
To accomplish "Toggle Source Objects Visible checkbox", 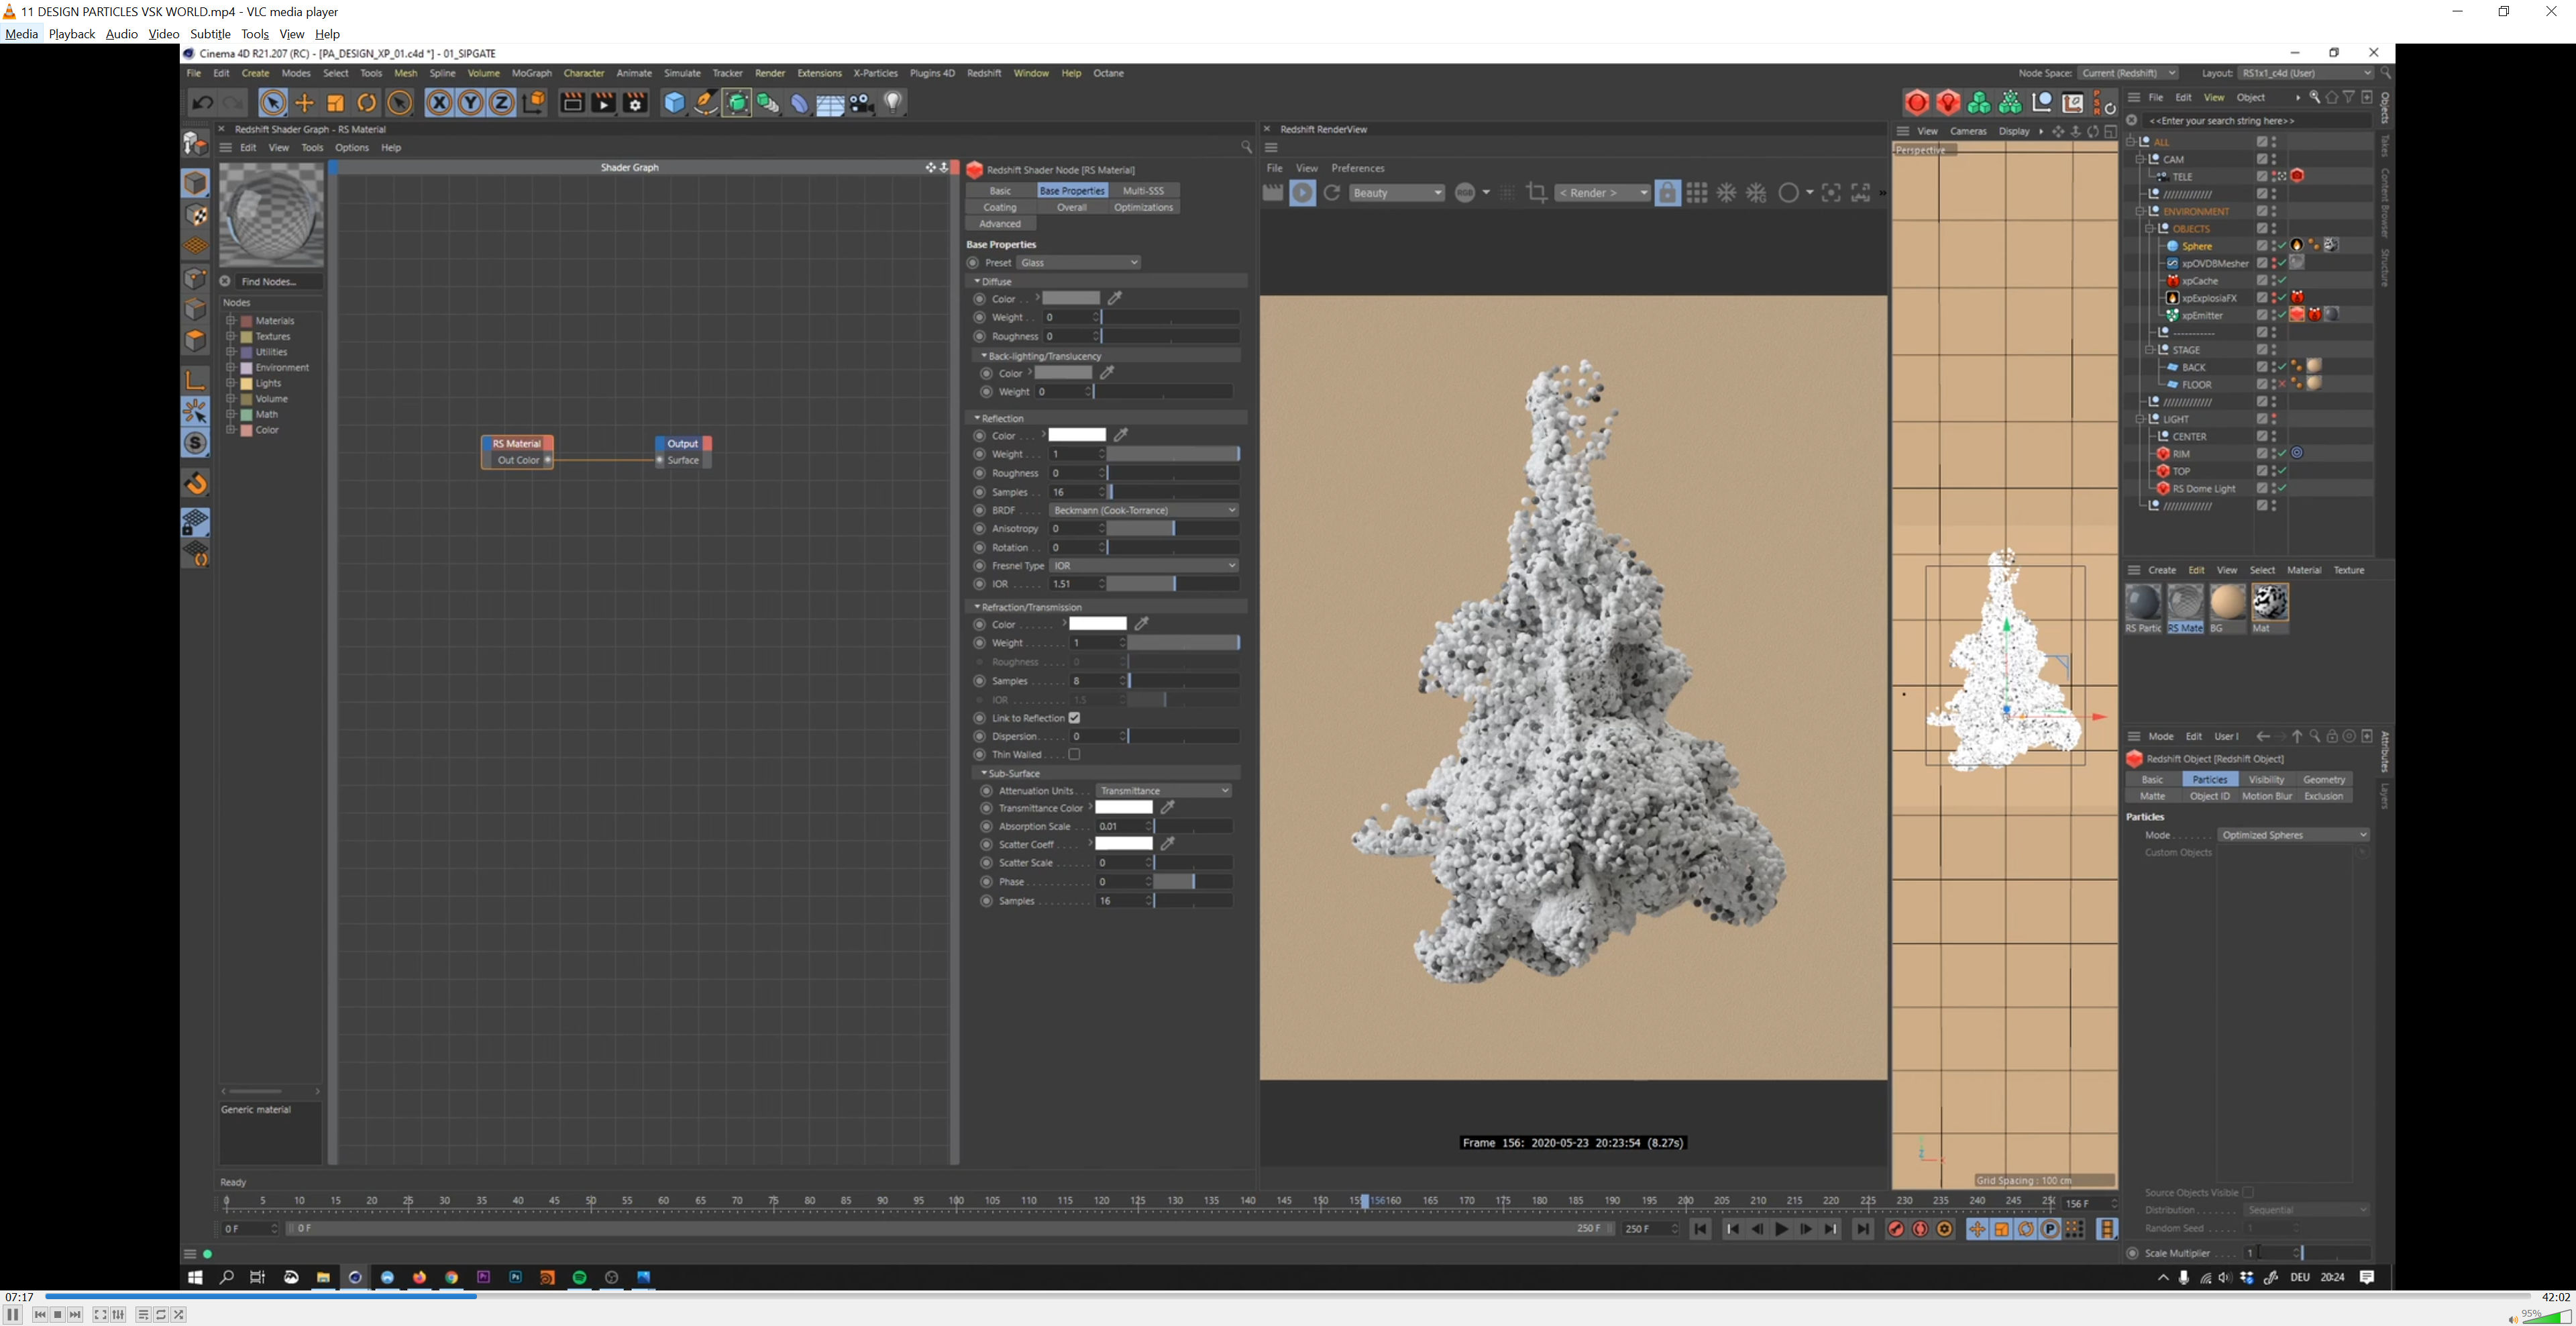I will coord(2247,1192).
